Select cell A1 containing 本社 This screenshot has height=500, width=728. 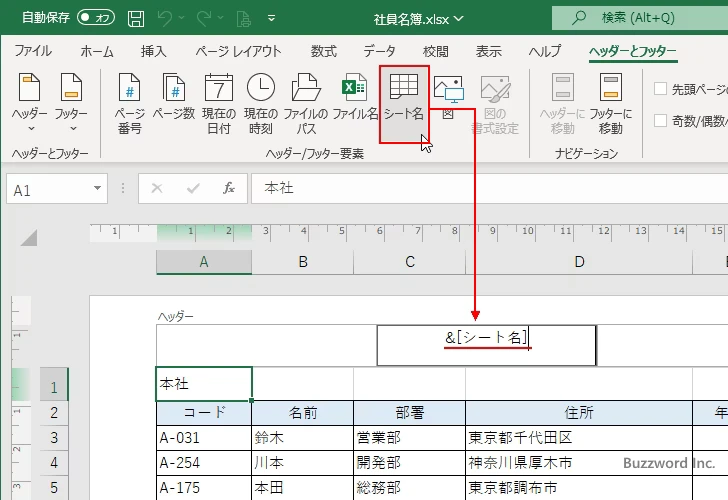click(204, 384)
